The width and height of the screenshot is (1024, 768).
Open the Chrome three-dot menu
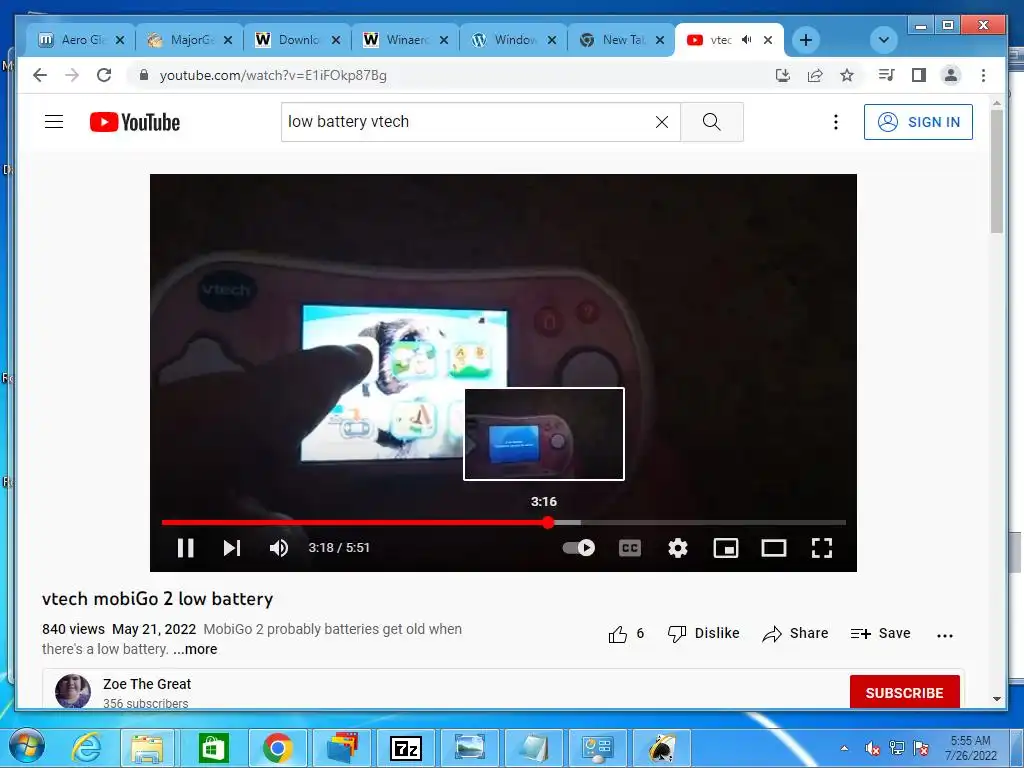(983, 75)
